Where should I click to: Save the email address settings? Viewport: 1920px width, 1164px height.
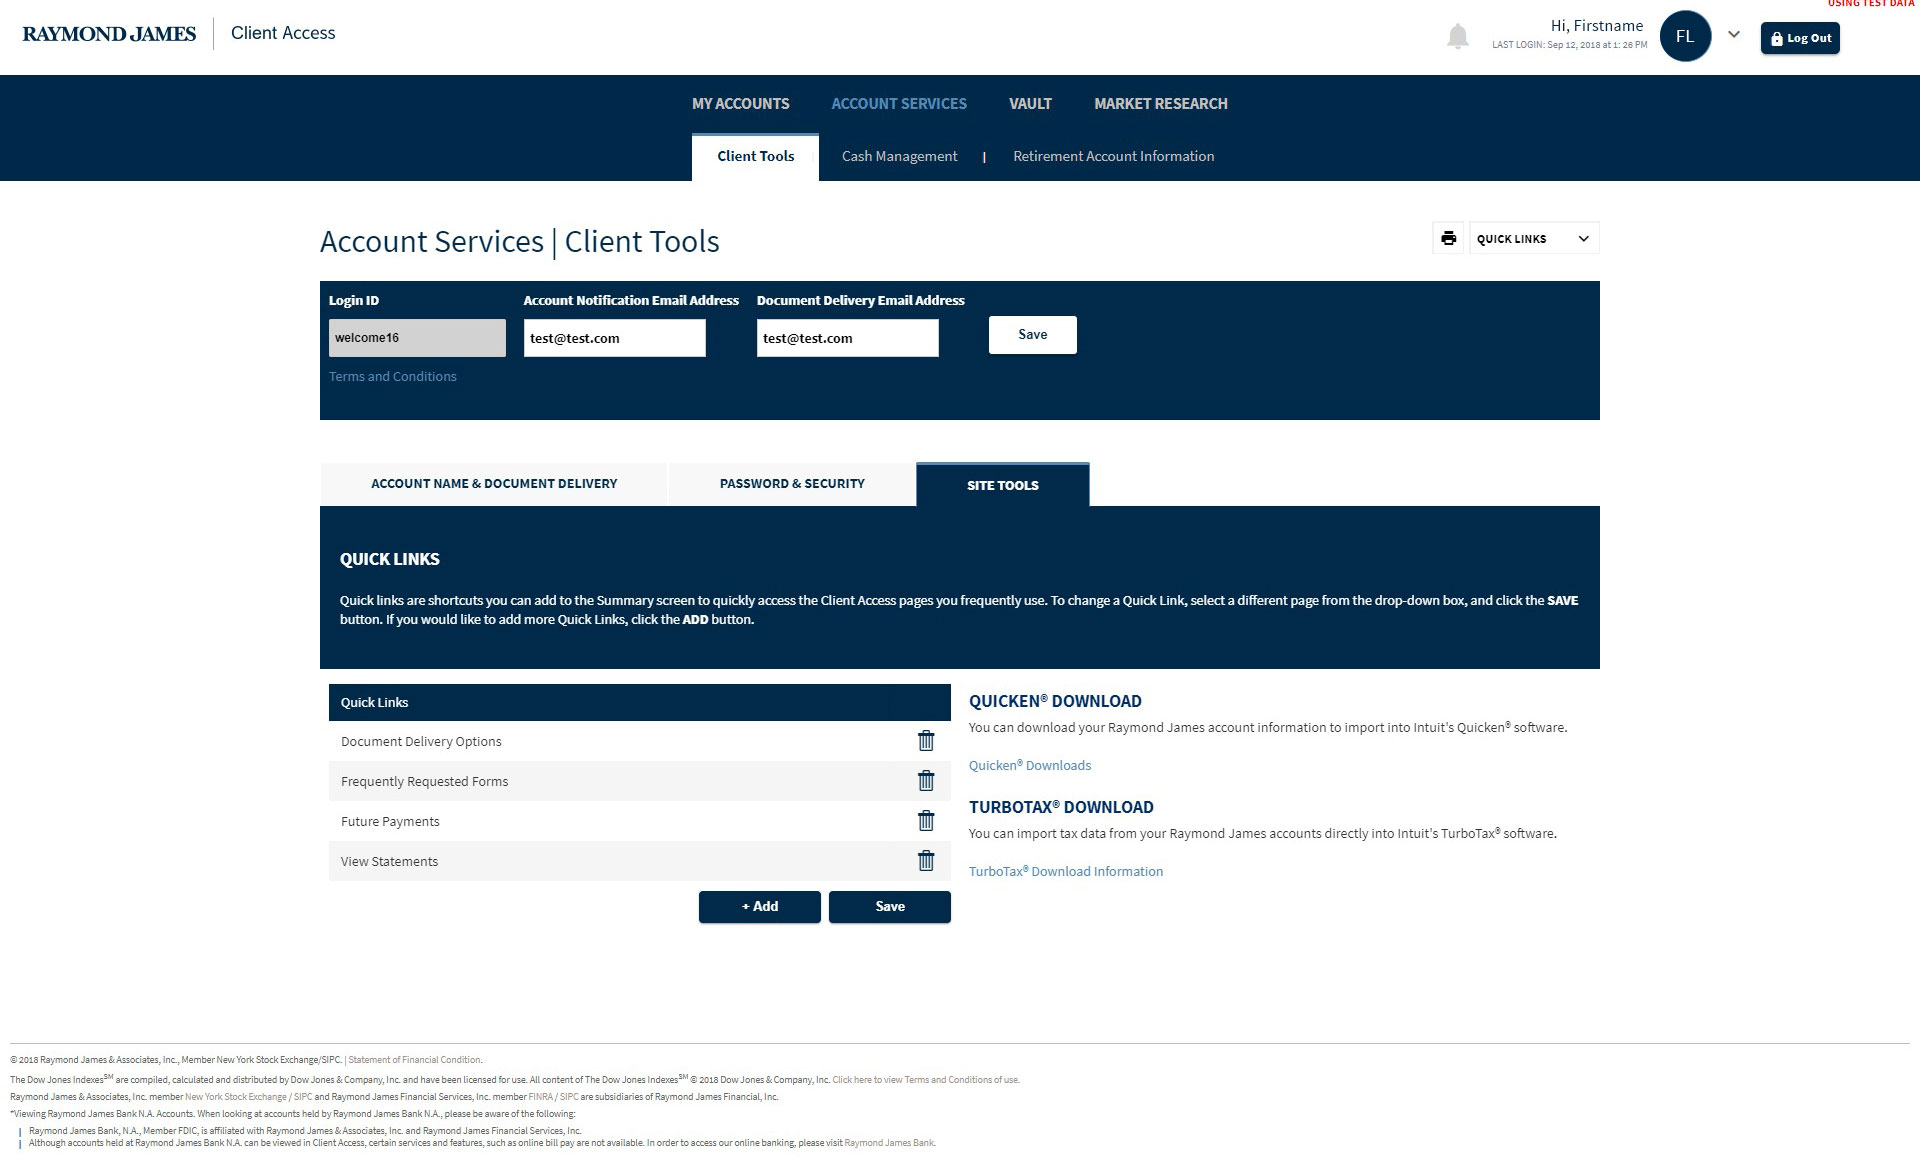[x=1033, y=335]
